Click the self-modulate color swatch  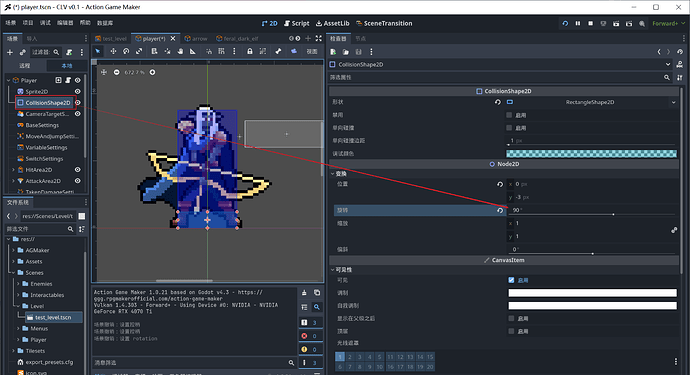(592, 305)
